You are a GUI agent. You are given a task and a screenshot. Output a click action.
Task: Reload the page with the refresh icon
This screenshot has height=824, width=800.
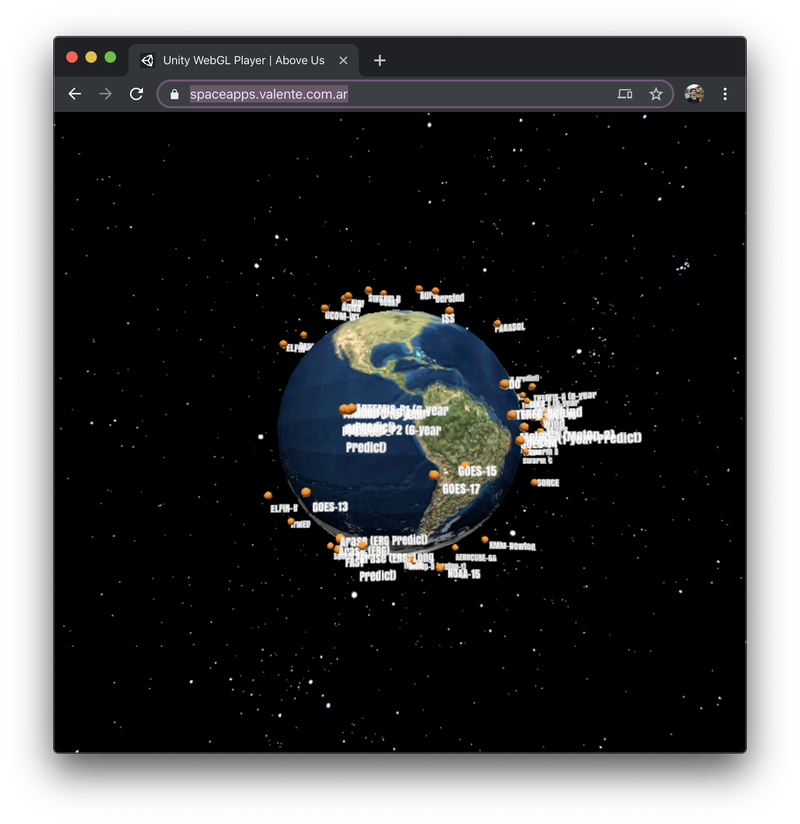pyautogui.click(x=136, y=94)
